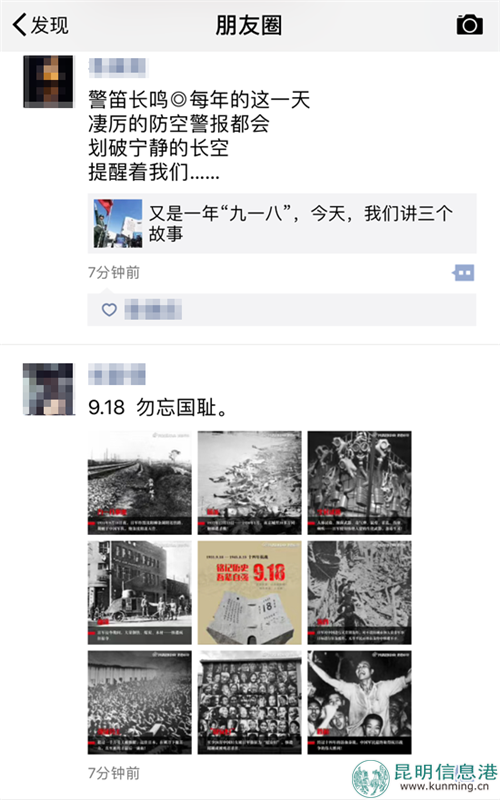Tap the heart icon in the likes bar
Image resolution: width=500 pixels, height=800 pixels.
pyautogui.click(x=109, y=310)
